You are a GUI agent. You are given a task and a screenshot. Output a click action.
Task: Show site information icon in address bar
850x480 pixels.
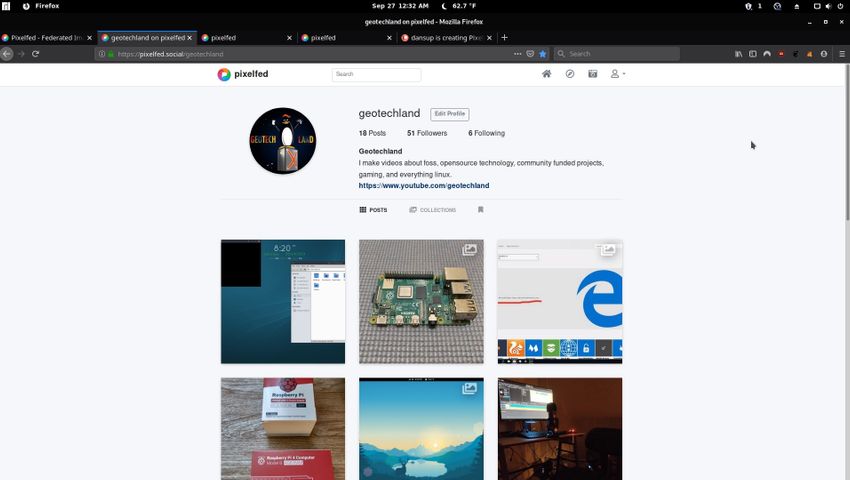pyautogui.click(x=101, y=54)
